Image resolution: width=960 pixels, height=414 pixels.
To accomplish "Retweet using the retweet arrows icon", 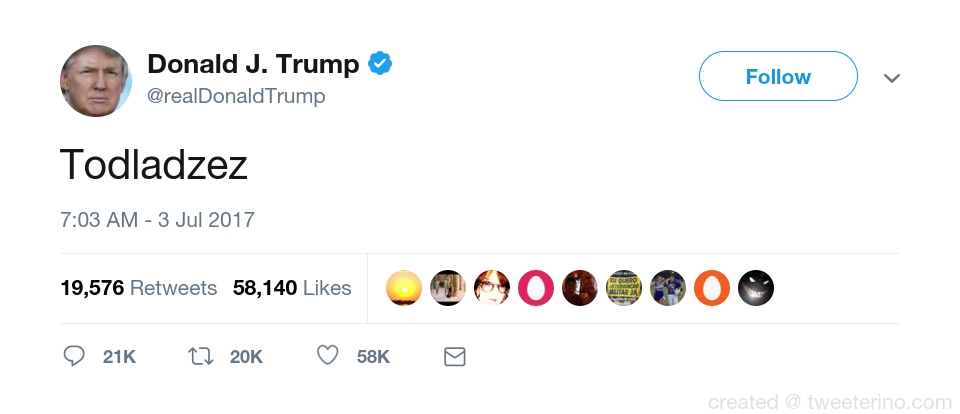I will coord(201,356).
